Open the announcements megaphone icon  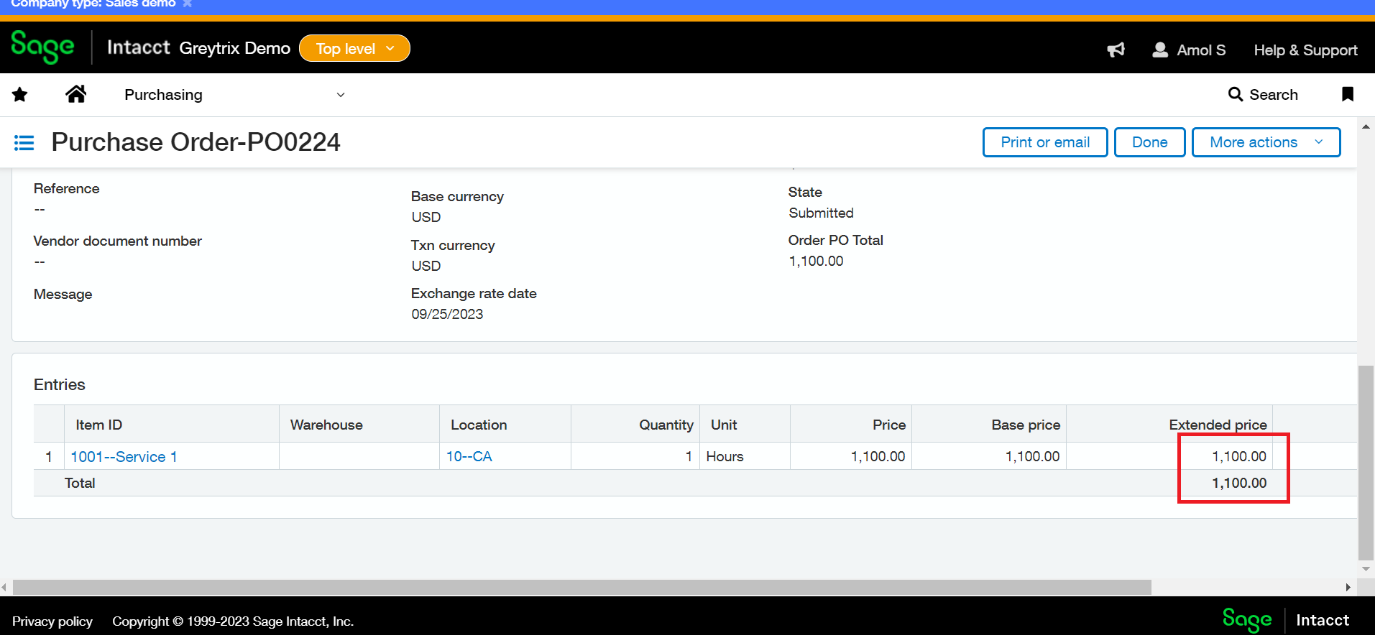click(1116, 50)
